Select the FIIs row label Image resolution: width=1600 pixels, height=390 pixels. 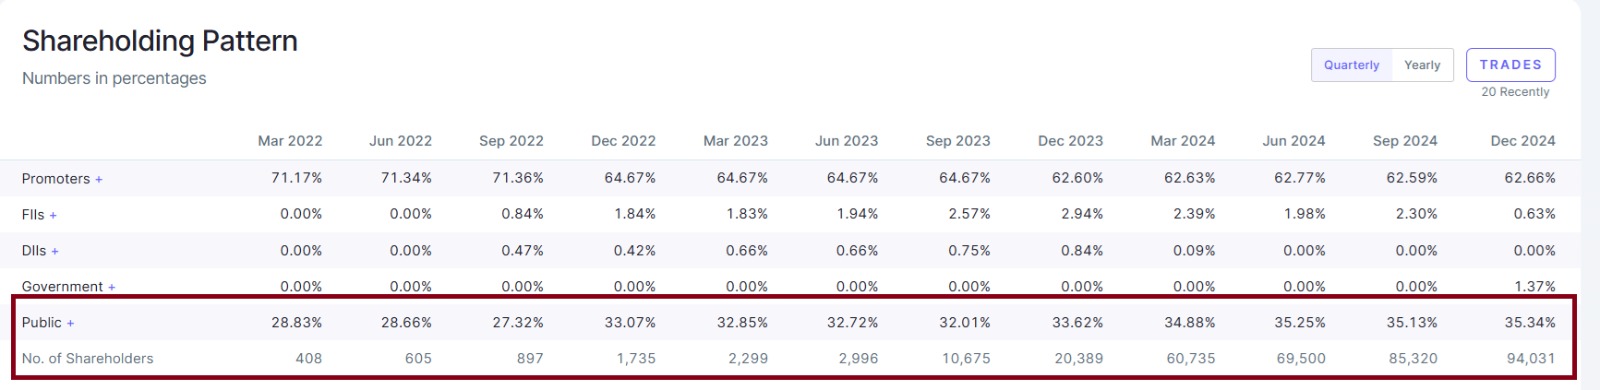[33, 215]
